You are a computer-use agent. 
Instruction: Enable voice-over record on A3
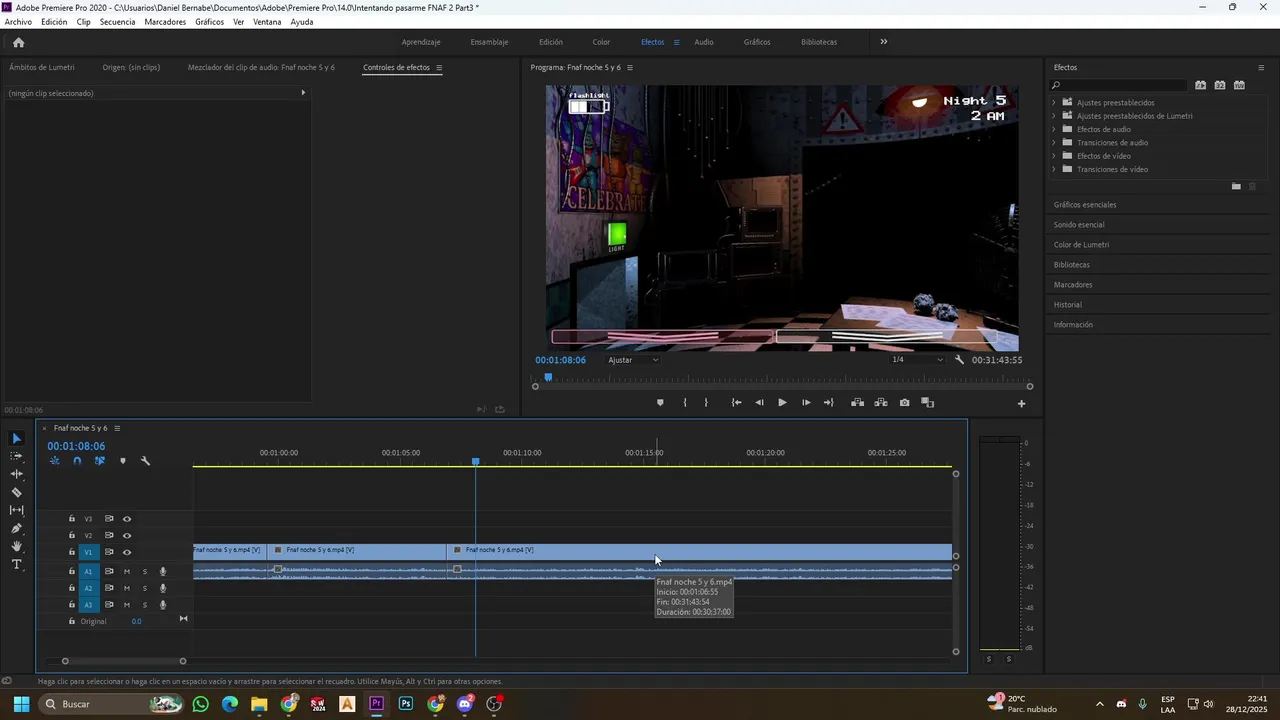pyautogui.click(x=163, y=605)
